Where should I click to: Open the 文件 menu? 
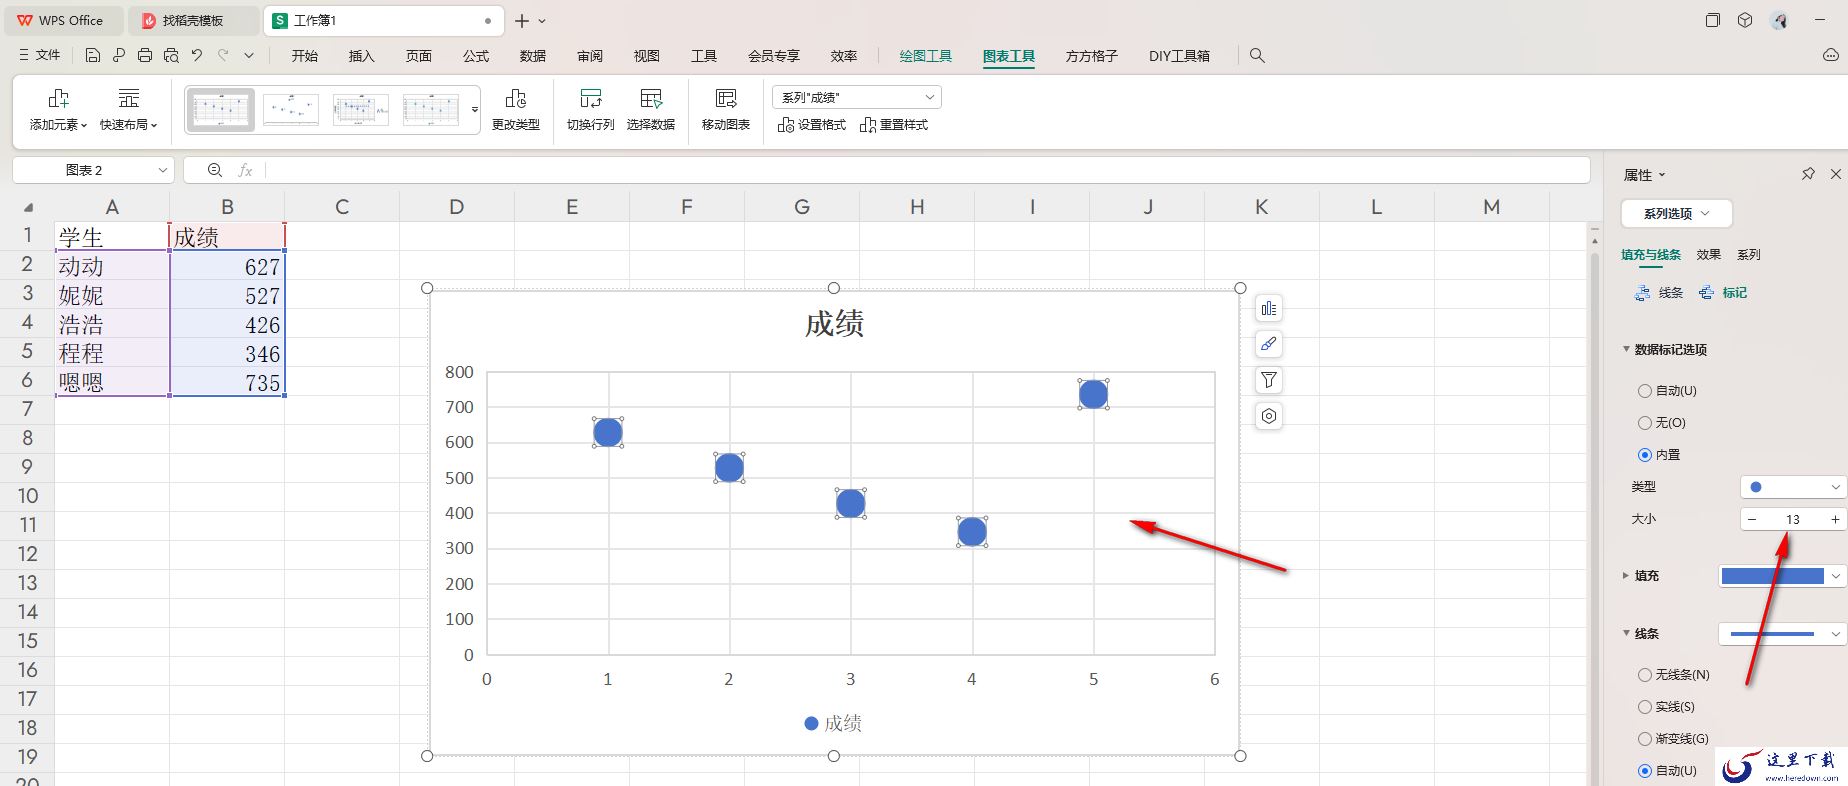40,56
